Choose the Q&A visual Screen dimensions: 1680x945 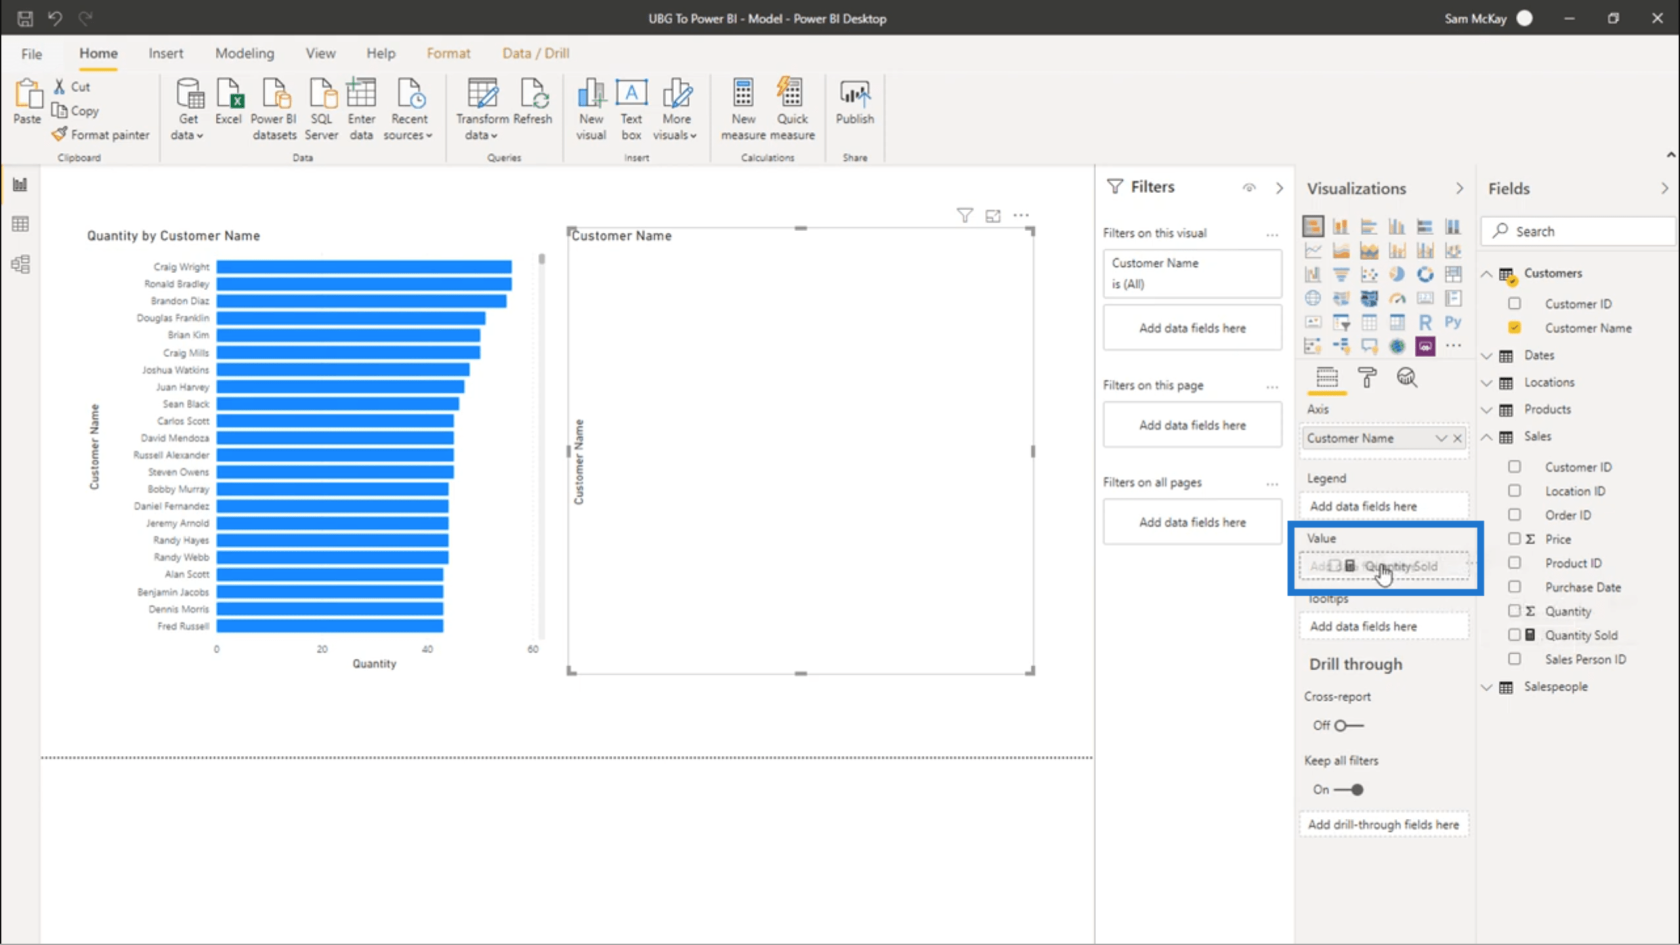pos(1369,346)
